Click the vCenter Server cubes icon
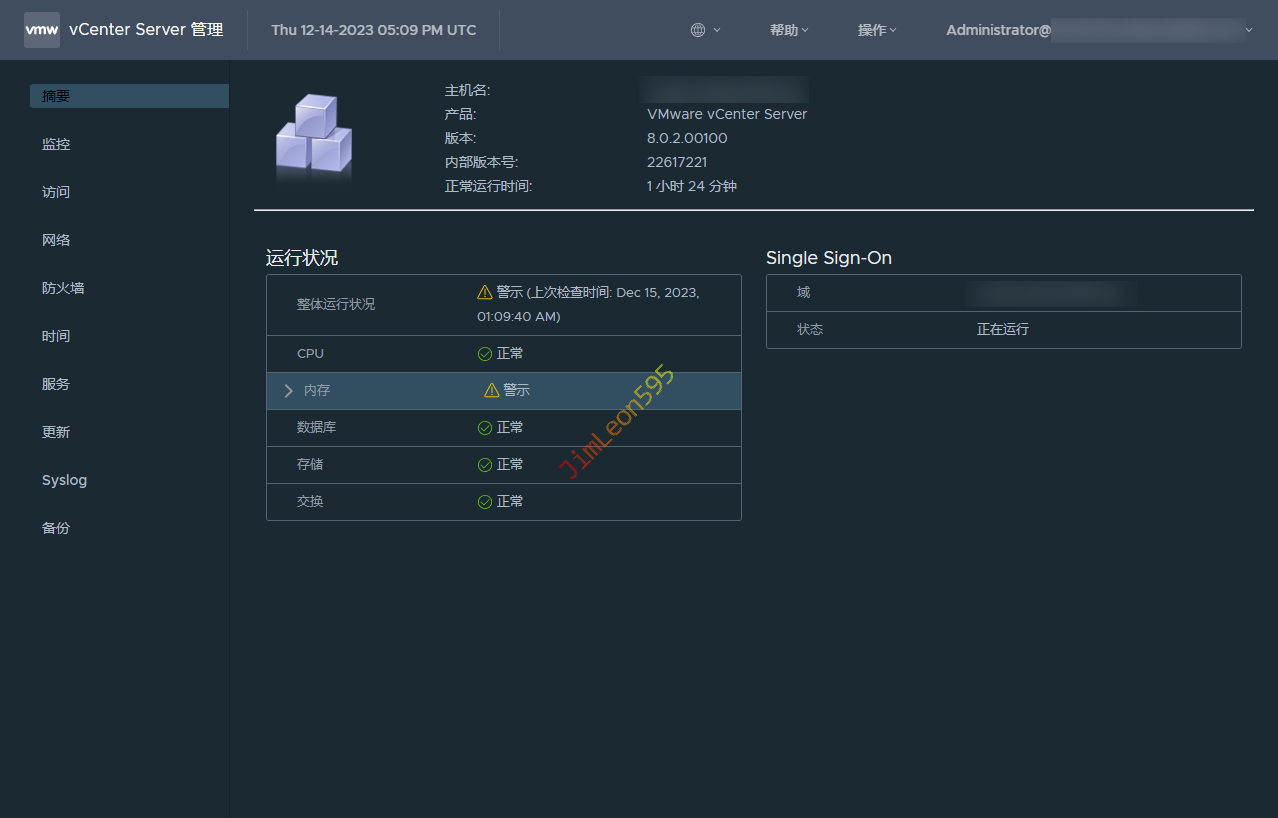Viewport: 1278px width, 818px height. point(314,137)
